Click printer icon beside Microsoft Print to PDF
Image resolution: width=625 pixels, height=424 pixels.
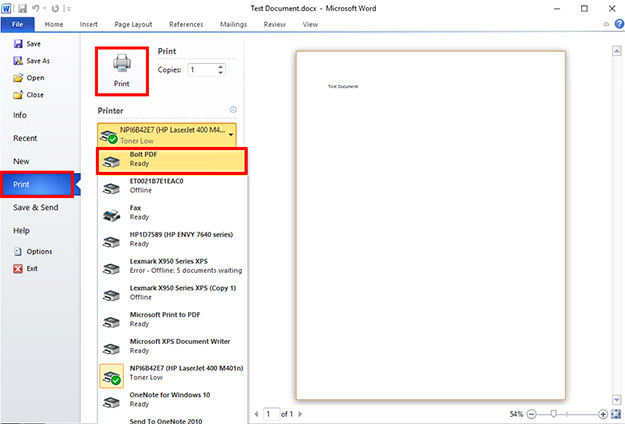tap(112, 322)
